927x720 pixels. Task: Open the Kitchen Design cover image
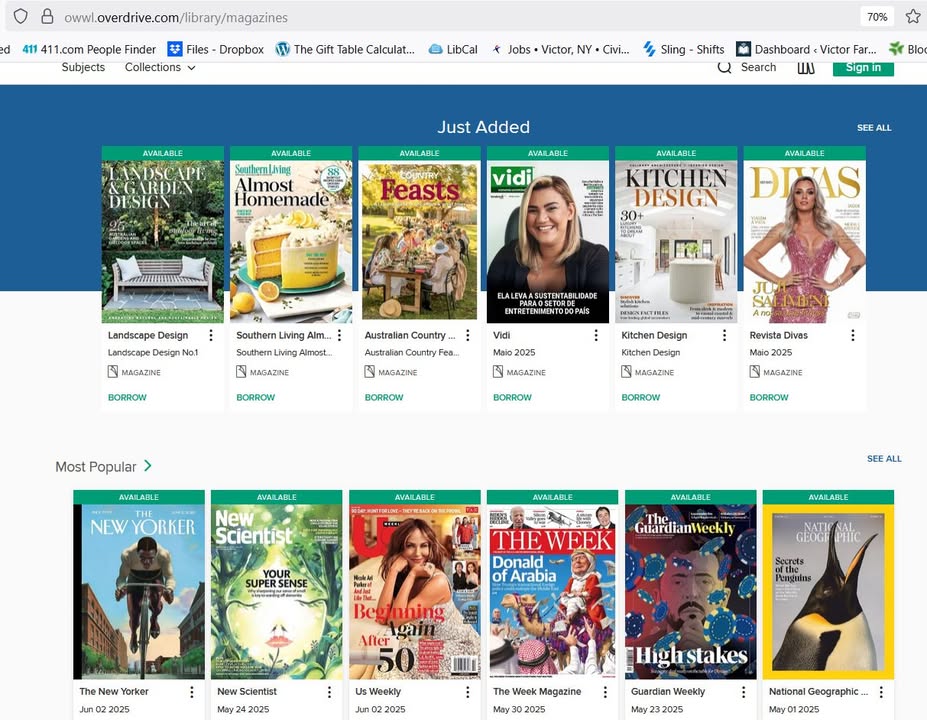pos(676,242)
